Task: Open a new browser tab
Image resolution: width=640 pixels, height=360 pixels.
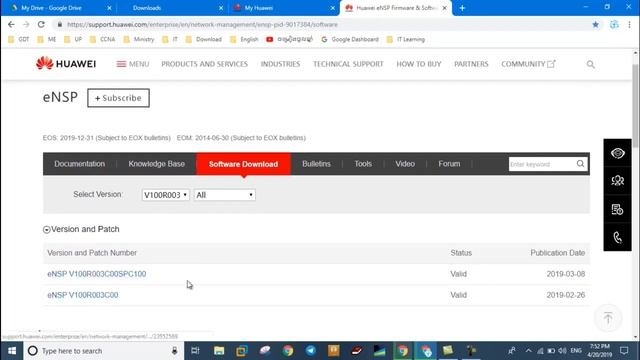Action: 462,8
